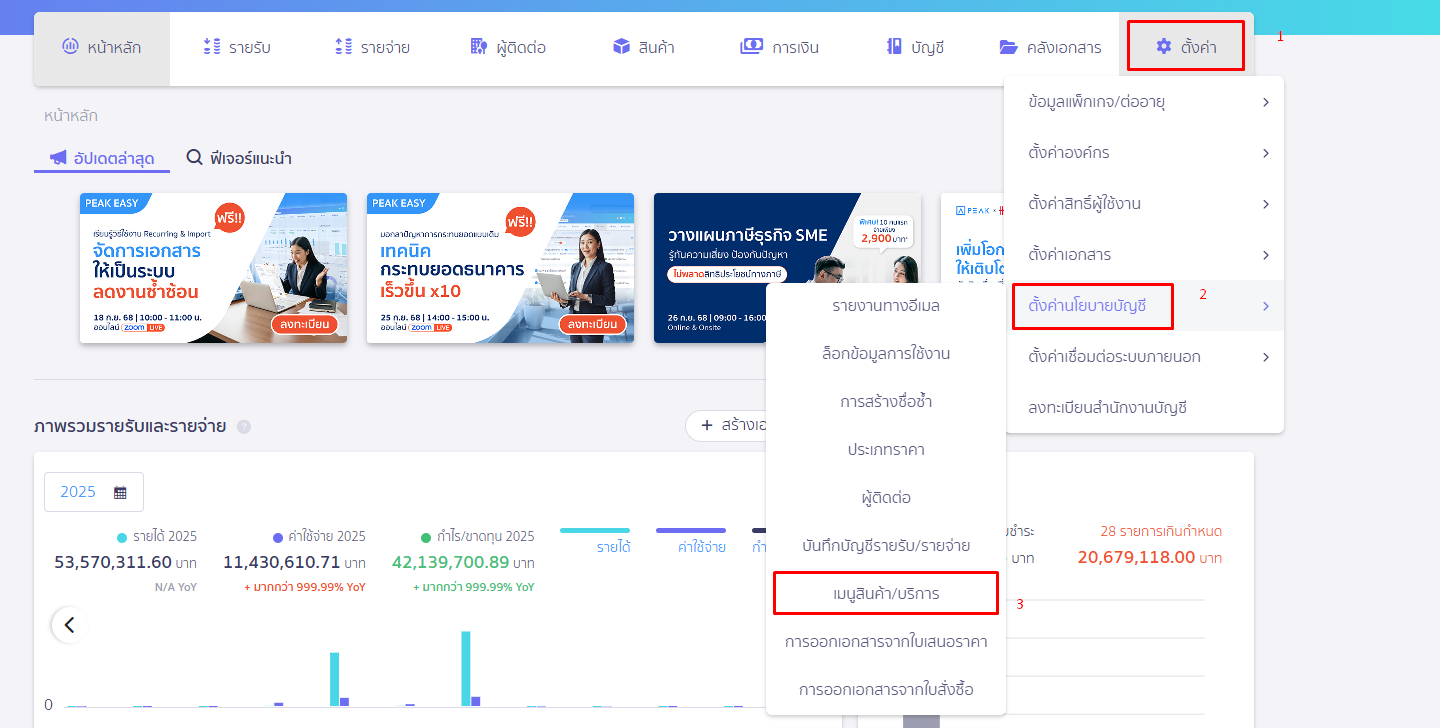Click ลงทะเบียน on the จัดการเอกสาร banner
Image resolution: width=1440 pixels, height=728 pixels.
[x=304, y=324]
